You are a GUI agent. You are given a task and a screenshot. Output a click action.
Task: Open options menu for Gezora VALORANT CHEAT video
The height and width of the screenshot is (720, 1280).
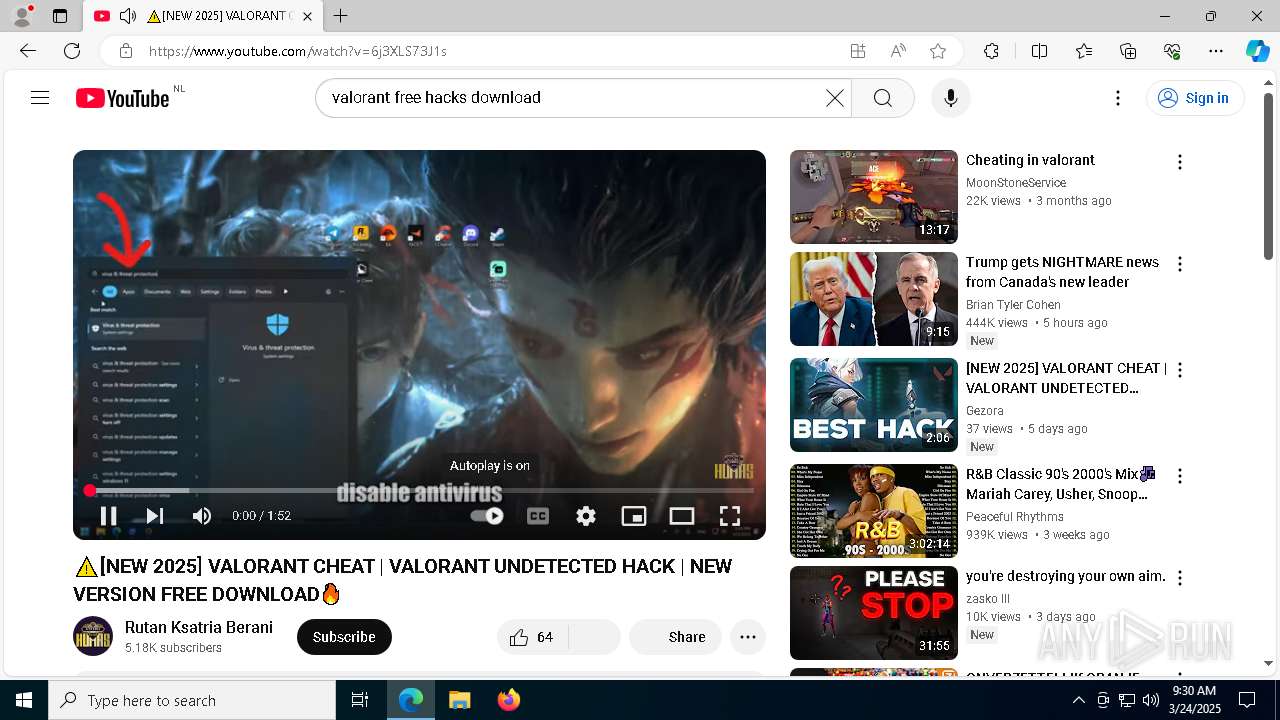tap(1180, 370)
